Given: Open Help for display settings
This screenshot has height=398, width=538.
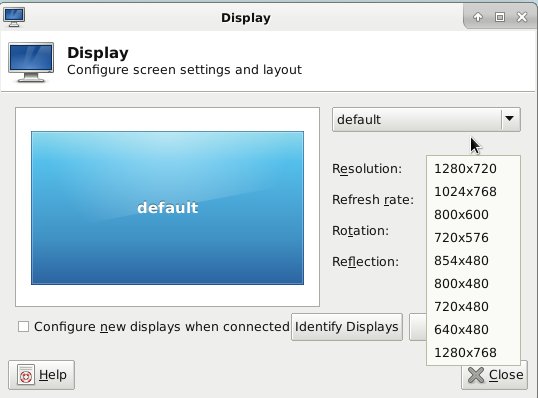Looking at the screenshot, I should (42, 375).
